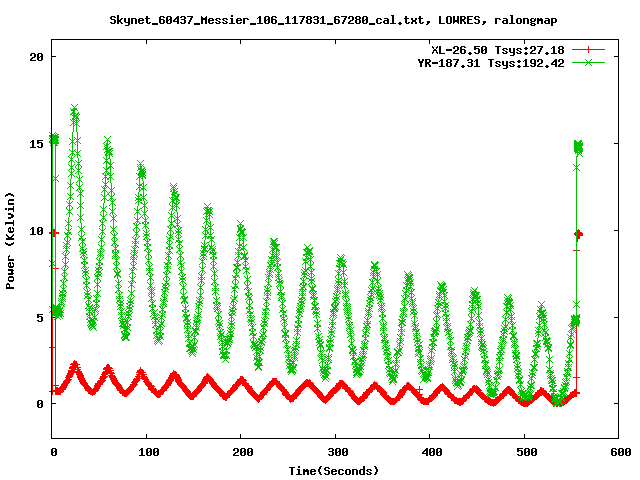The image size is (640, 480).
Task: Select the legend entry "YR-187.31 Tsys:192.42"
Action: click(491, 63)
